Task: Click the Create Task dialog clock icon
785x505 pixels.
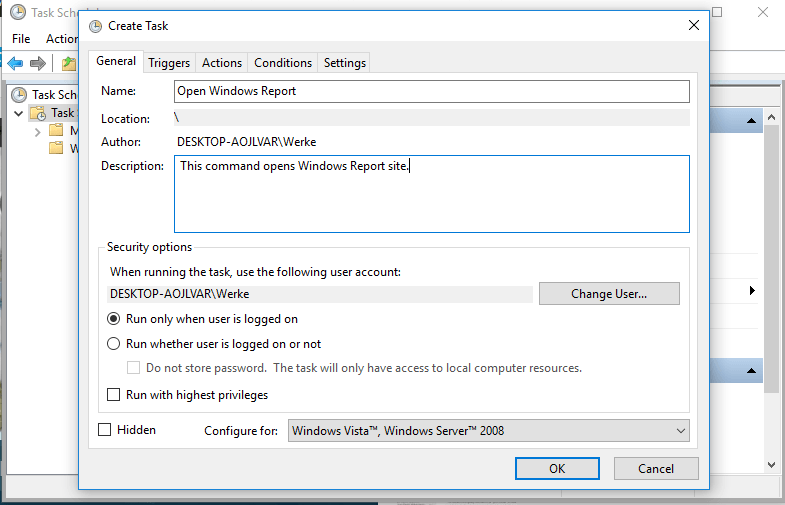Action: pos(95,25)
